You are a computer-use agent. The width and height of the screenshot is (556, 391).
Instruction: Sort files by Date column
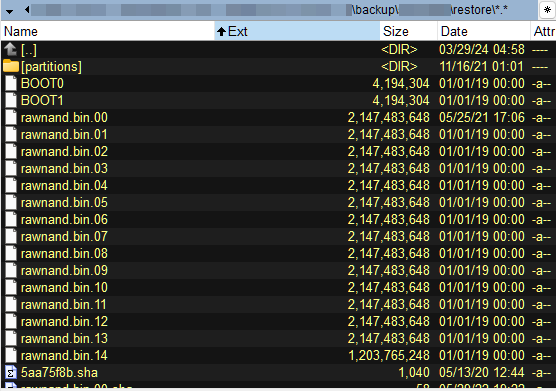(x=484, y=31)
